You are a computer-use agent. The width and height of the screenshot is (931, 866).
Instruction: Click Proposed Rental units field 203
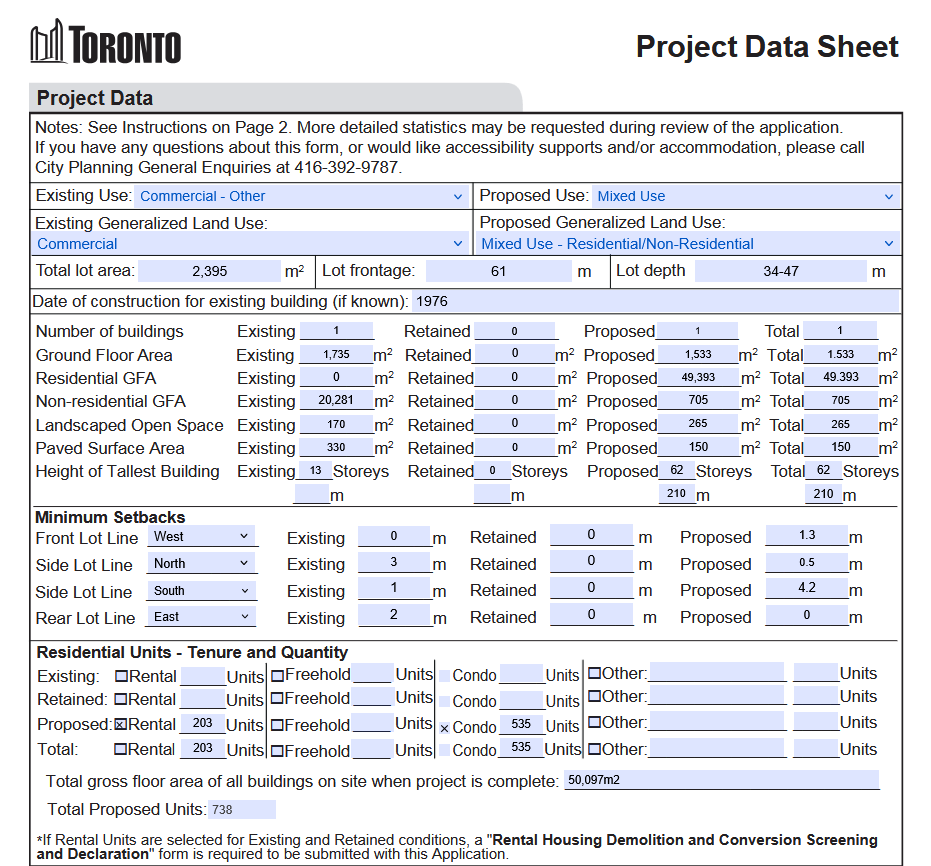coord(202,723)
